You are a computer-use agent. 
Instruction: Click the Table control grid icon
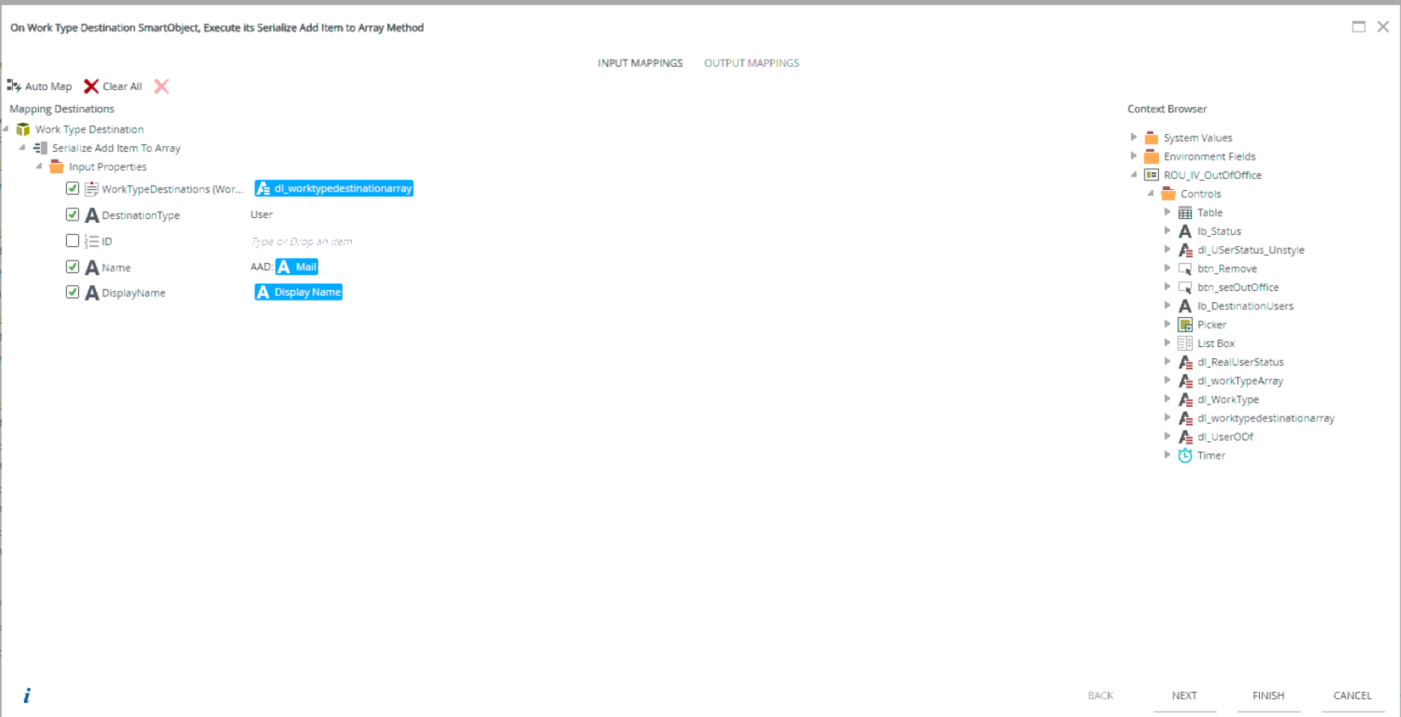[x=1185, y=213]
